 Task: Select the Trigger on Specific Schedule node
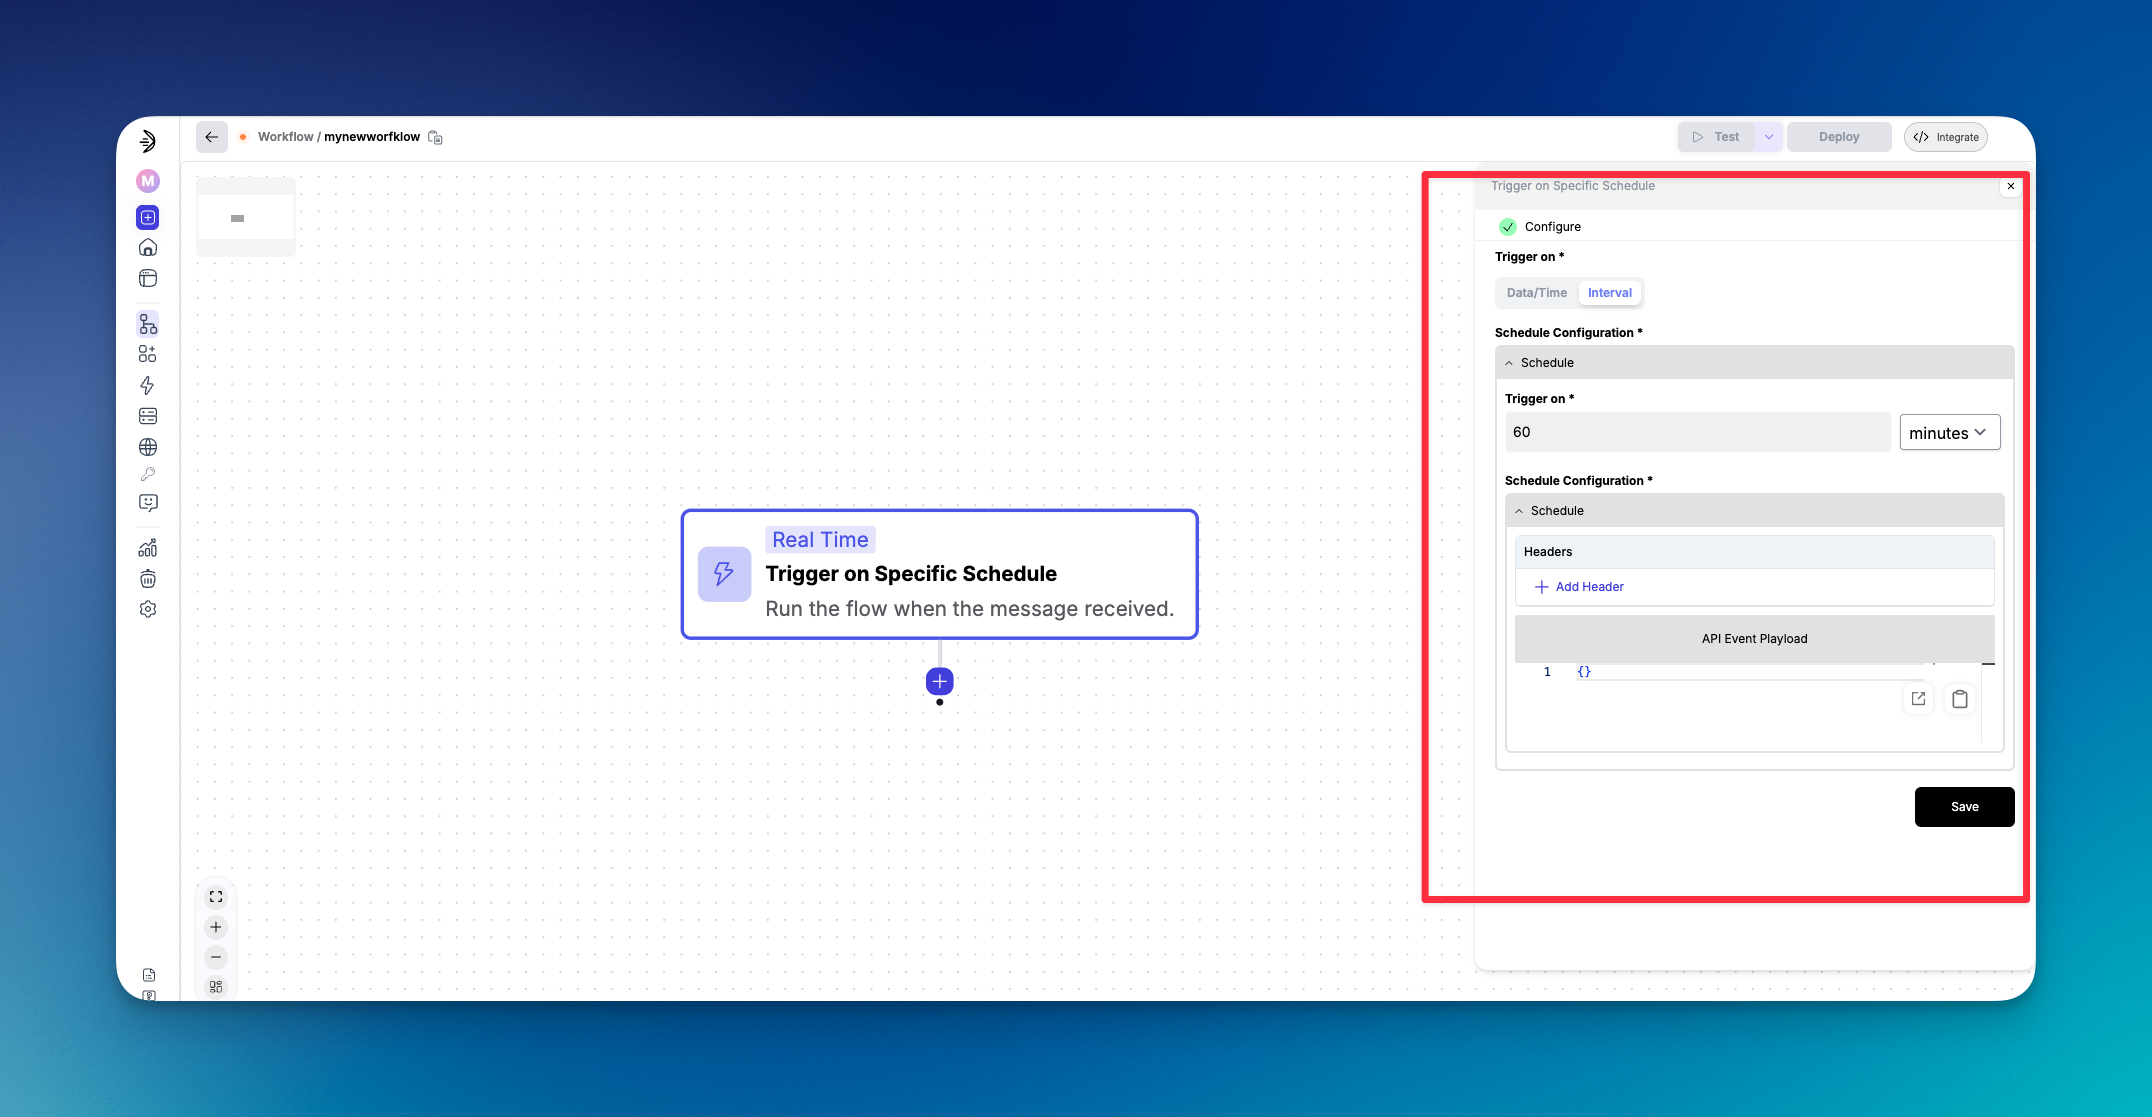(940, 574)
